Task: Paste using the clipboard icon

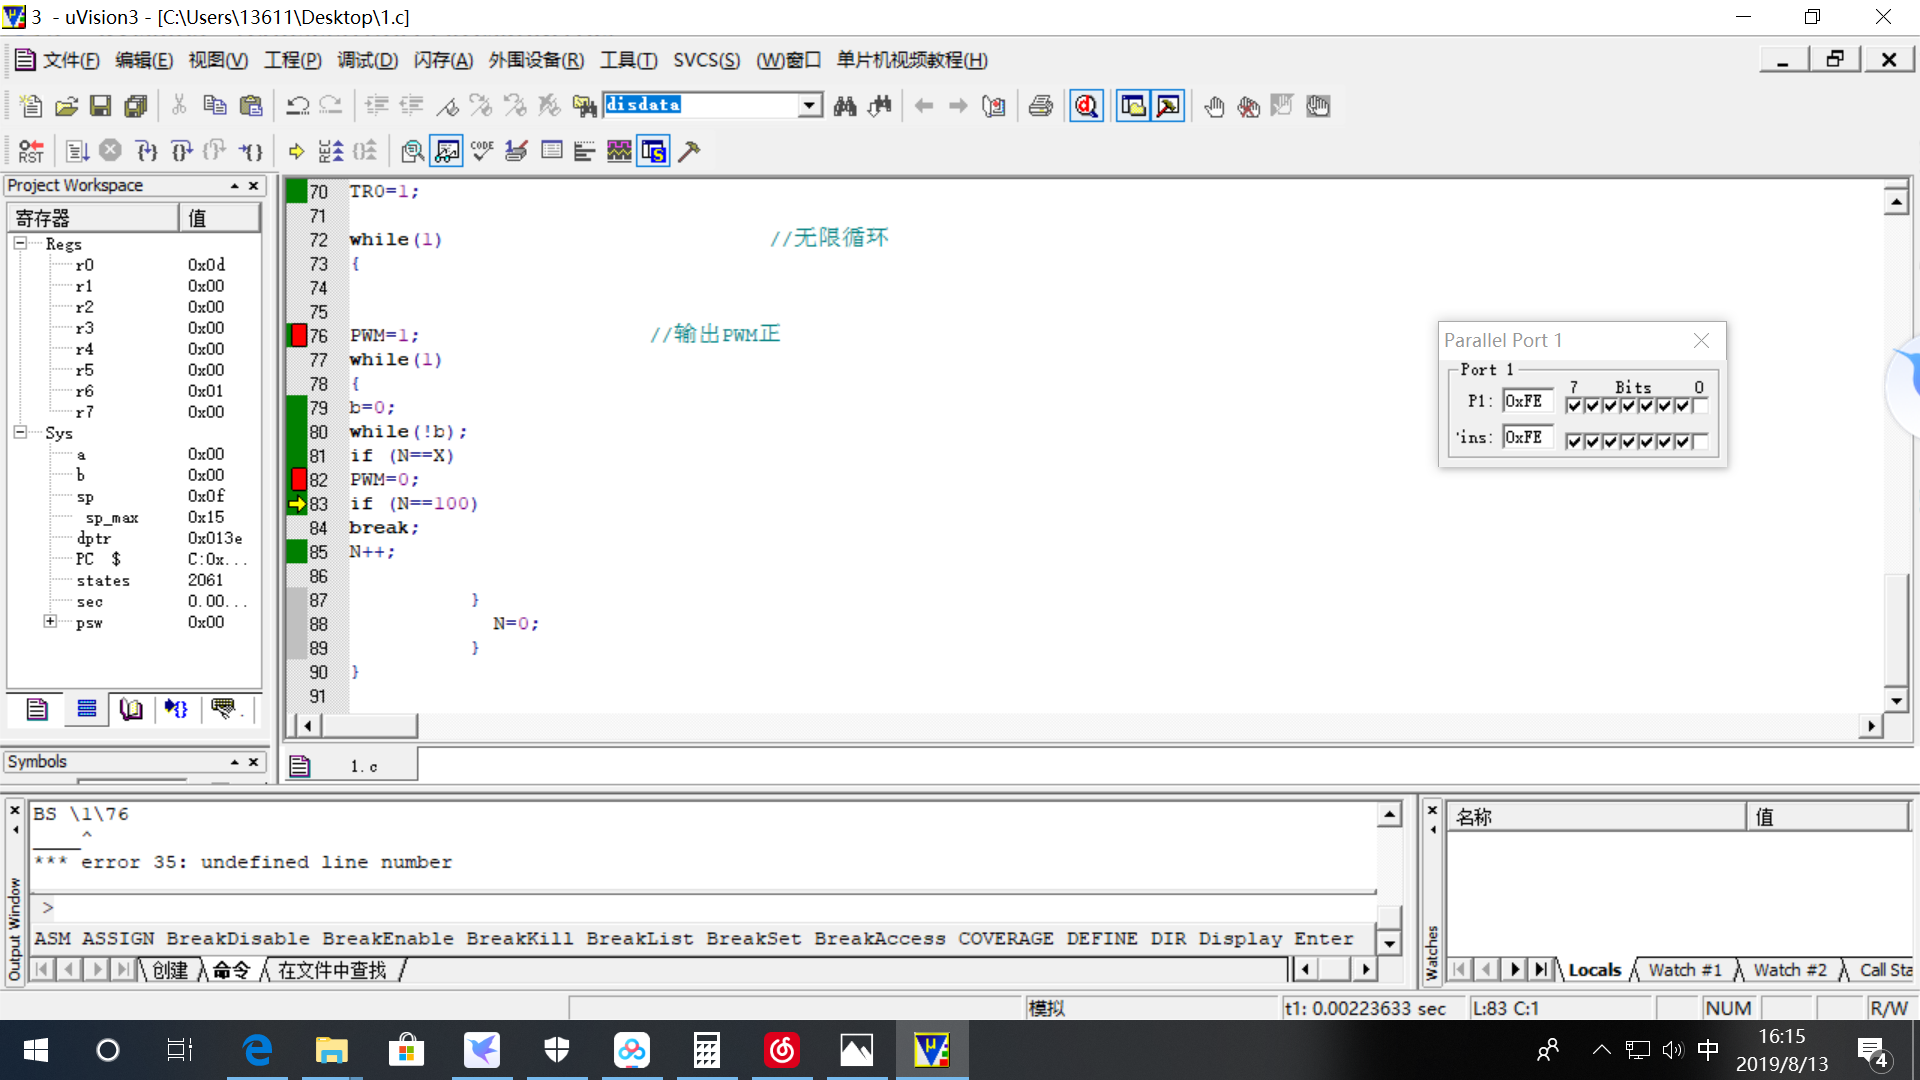Action: pyautogui.click(x=251, y=105)
